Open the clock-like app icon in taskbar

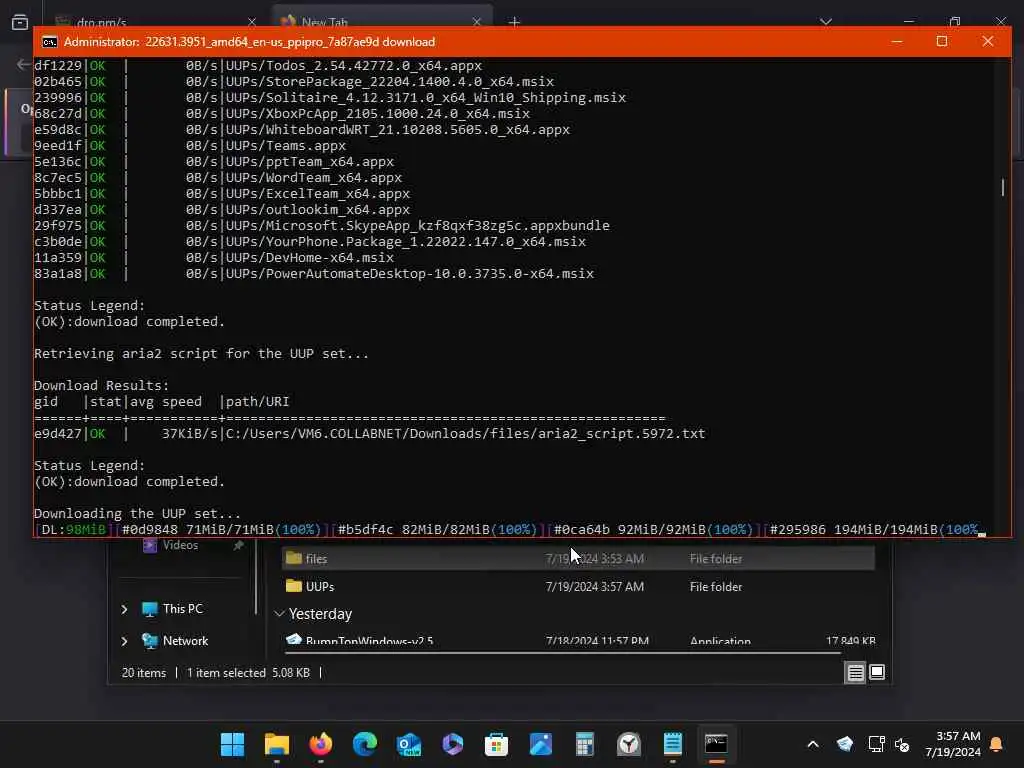pos(629,744)
